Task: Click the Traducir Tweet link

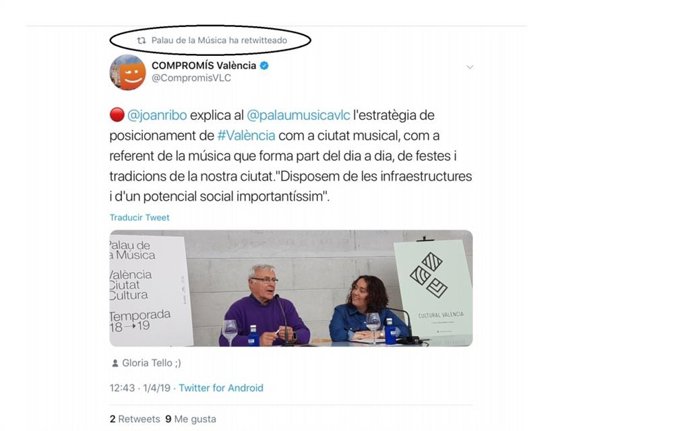Action: coord(139,217)
